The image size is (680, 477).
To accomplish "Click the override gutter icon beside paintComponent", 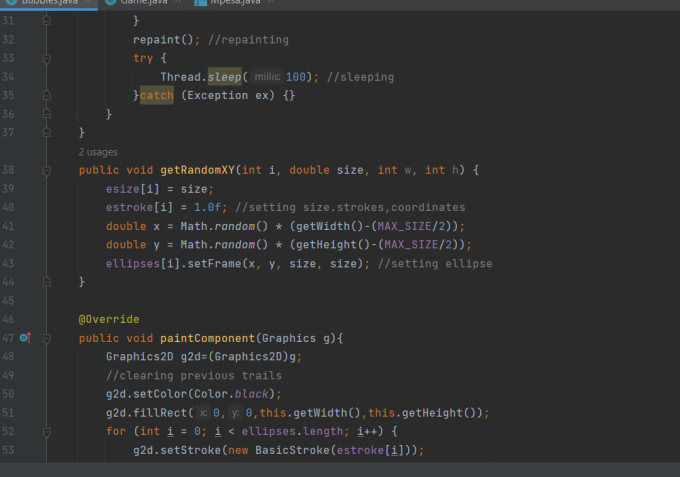I will pos(25,337).
